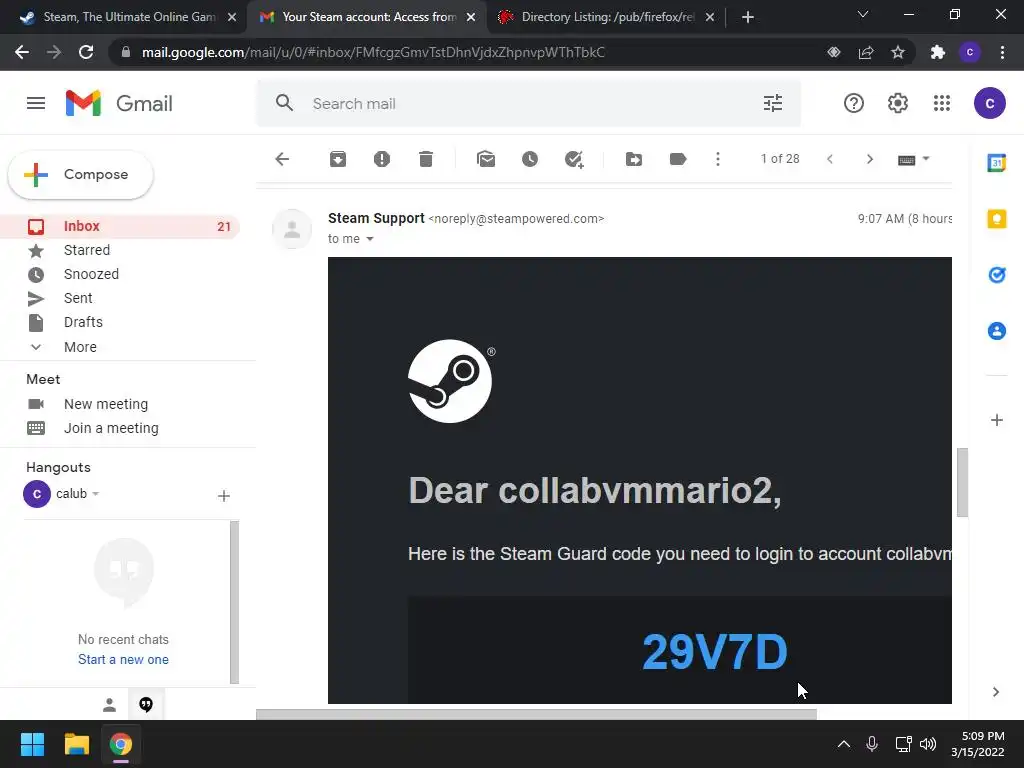Click the search magnifier icon
The height and width of the screenshot is (768, 1024).
coord(284,103)
